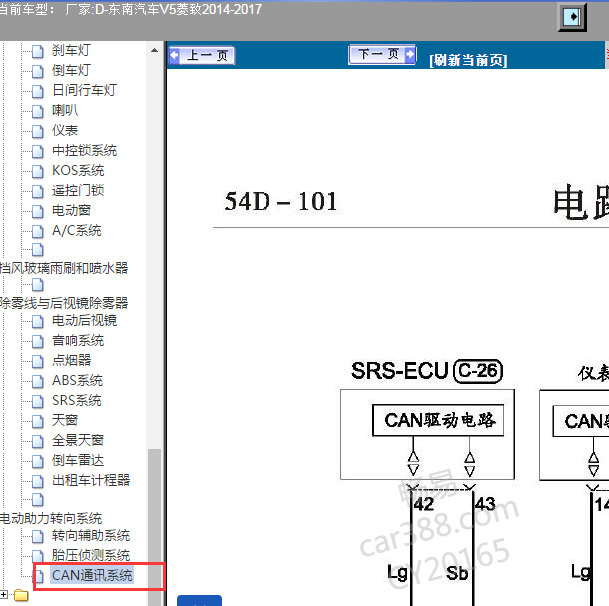The image size is (609, 606).
Task: Go to next page with 下一页
Action: click(x=383, y=54)
